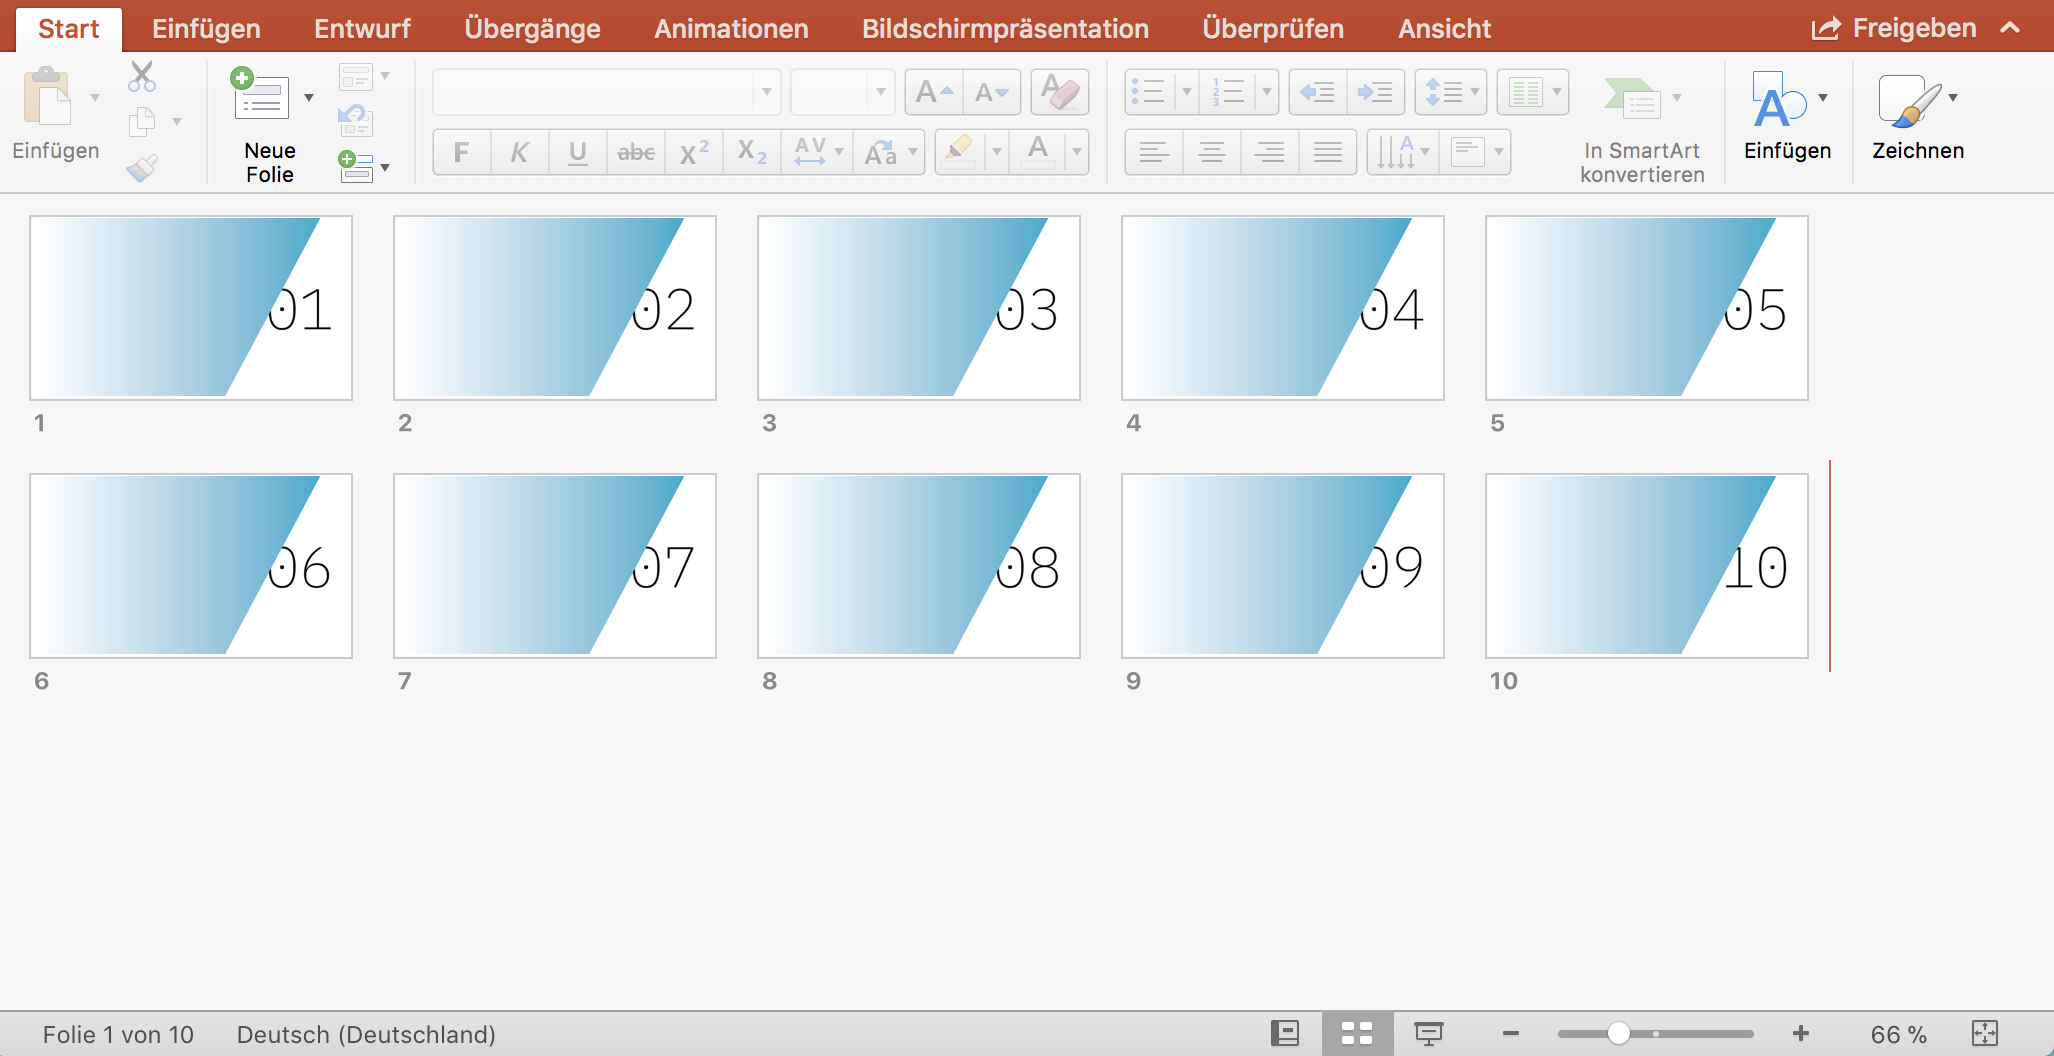This screenshot has width=2054, height=1056.
Task: Switch to normal view icon
Action: (1285, 1033)
